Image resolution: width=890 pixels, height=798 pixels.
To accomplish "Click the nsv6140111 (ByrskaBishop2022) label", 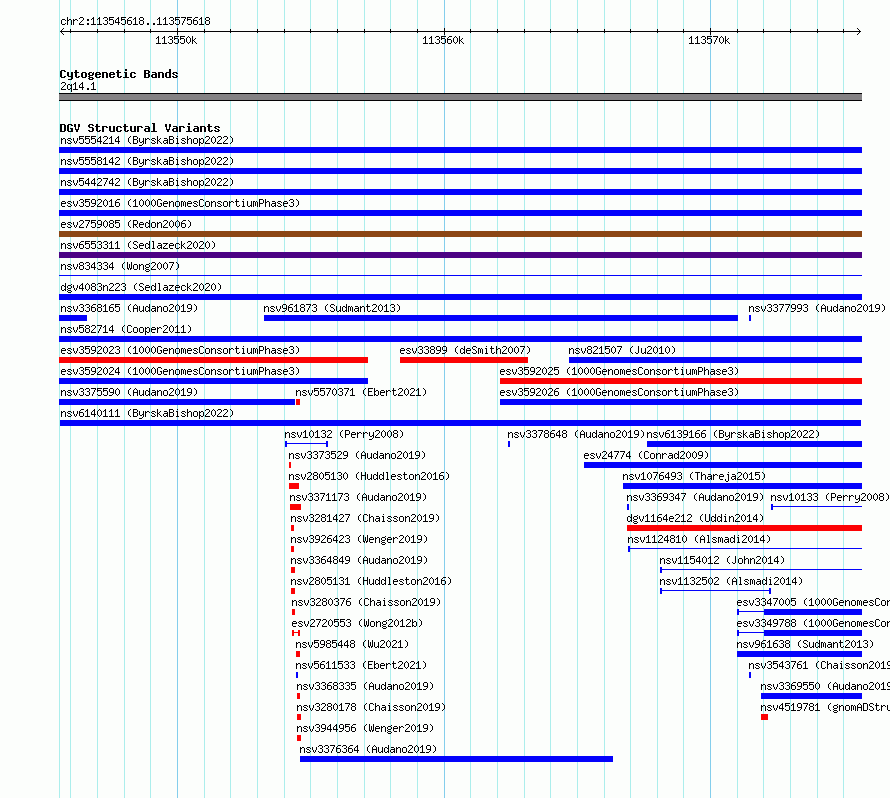I will coord(147,413).
